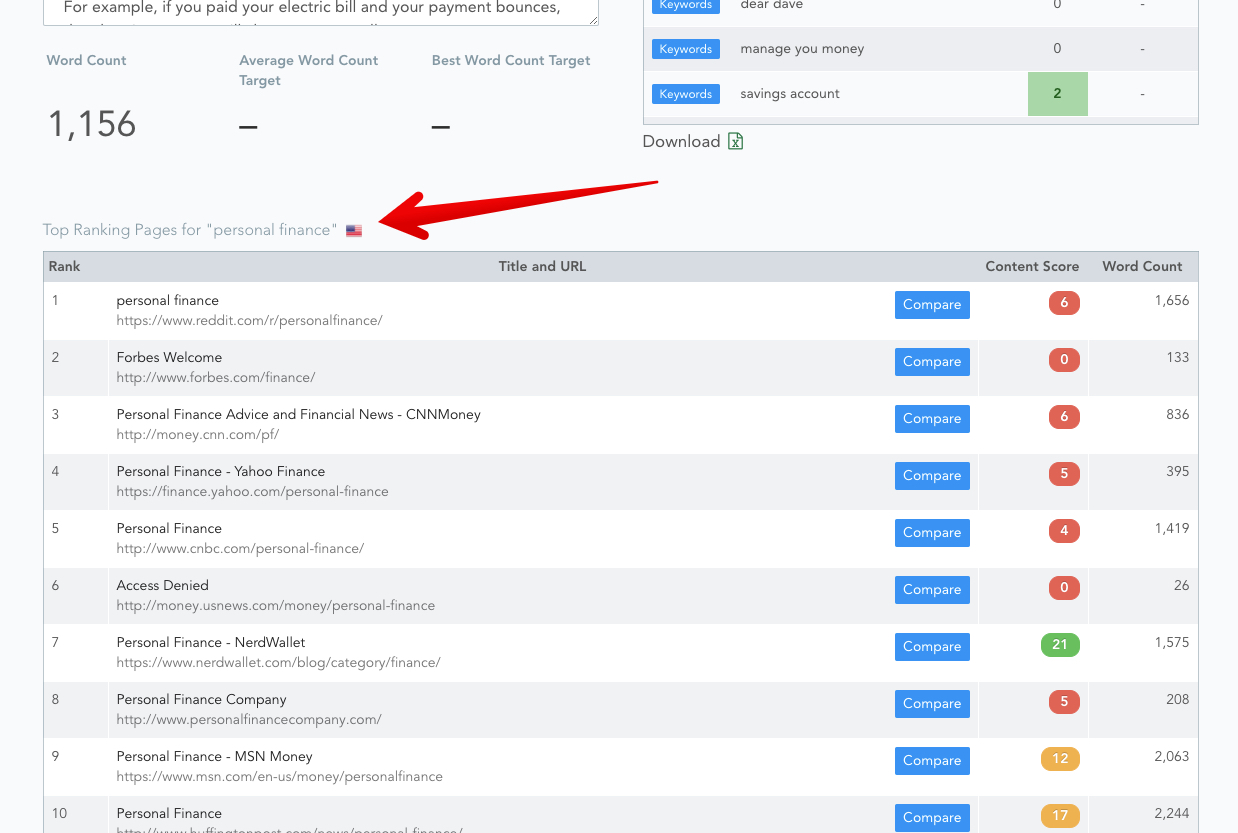The height and width of the screenshot is (833, 1238).
Task: Click the Download link text
Action: (681, 142)
